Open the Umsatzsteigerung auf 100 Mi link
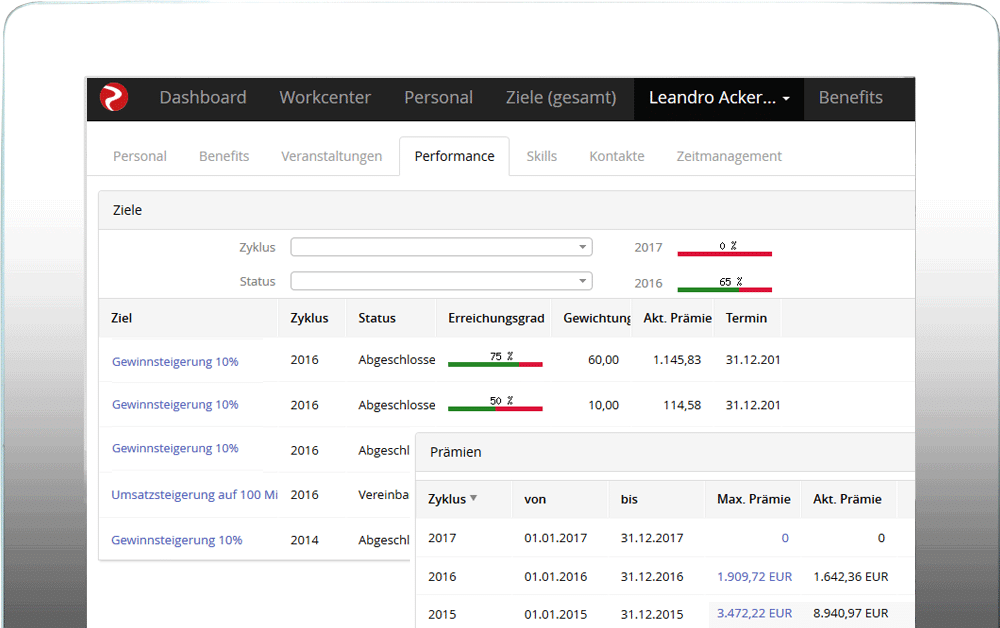This screenshot has width=1000, height=628. point(195,495)
